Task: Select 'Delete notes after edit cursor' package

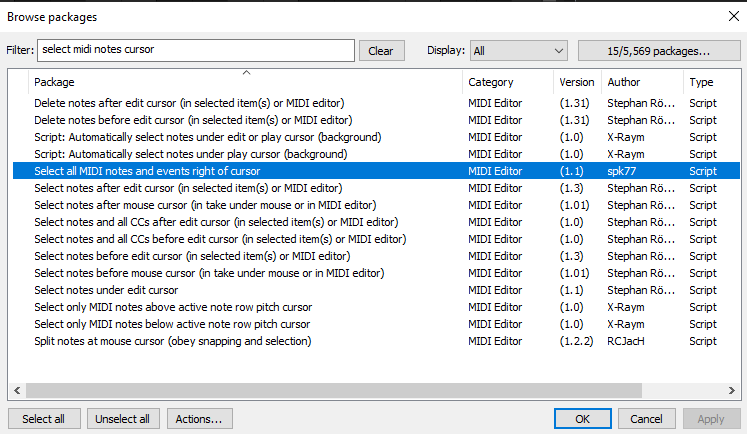Action: [189, 103]
